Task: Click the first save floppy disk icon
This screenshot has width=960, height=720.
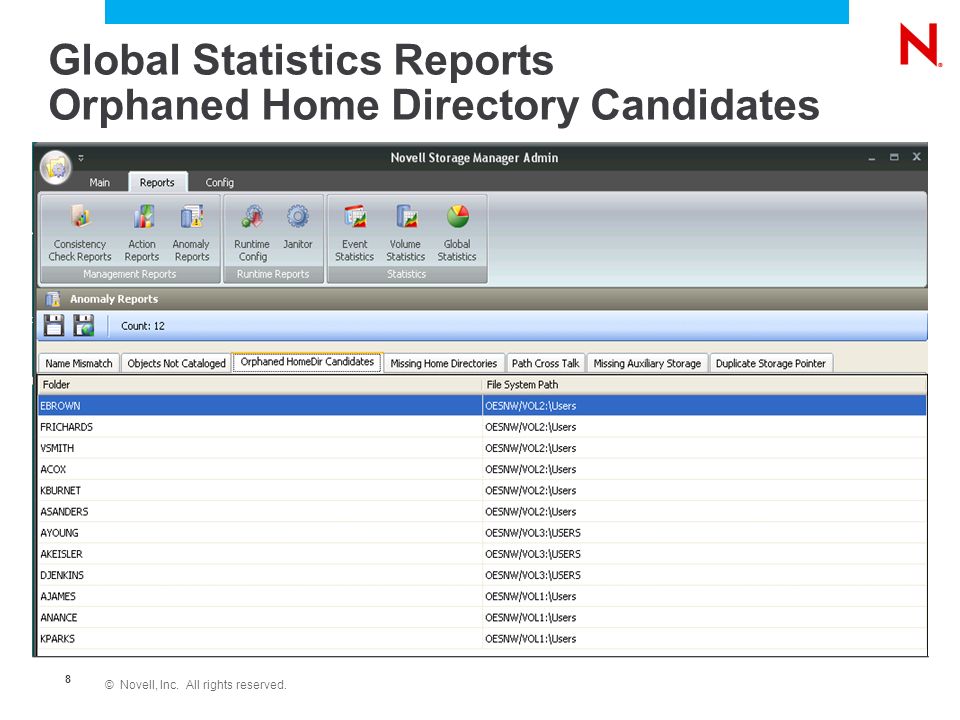Action: (53, 325)
